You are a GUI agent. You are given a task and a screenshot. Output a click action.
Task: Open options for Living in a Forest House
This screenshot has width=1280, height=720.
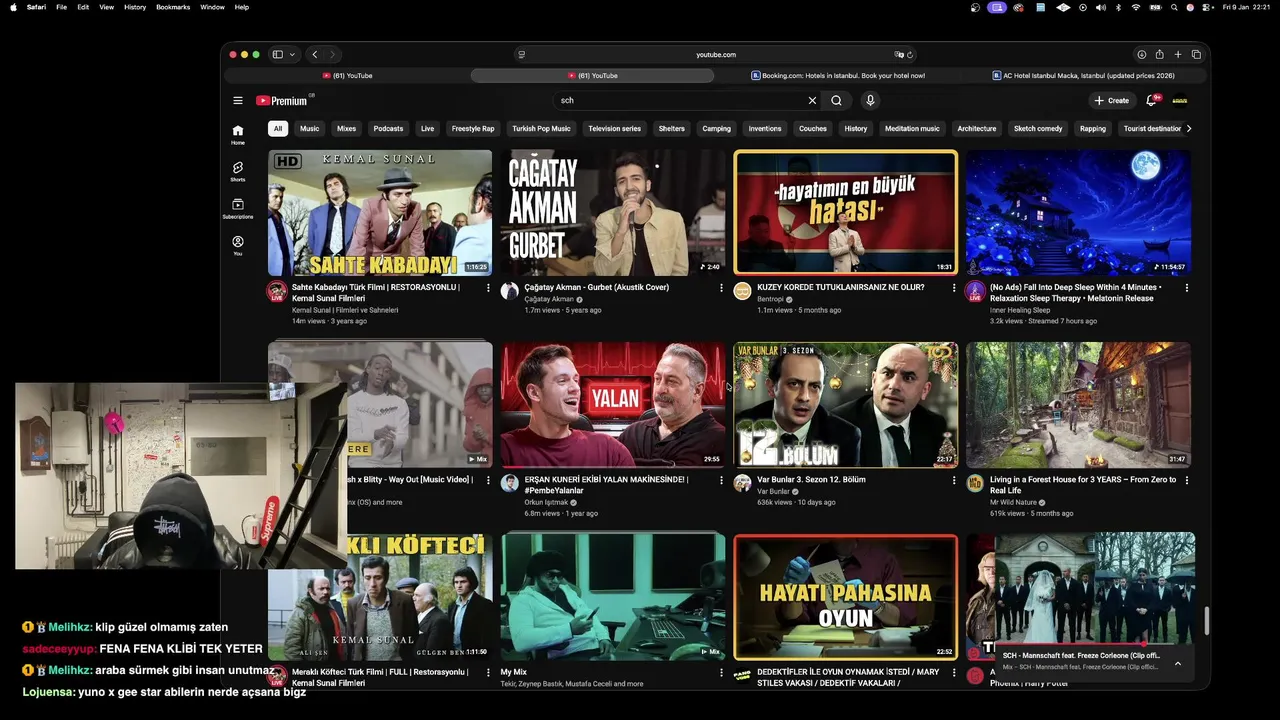click(x=1187, y=480)
